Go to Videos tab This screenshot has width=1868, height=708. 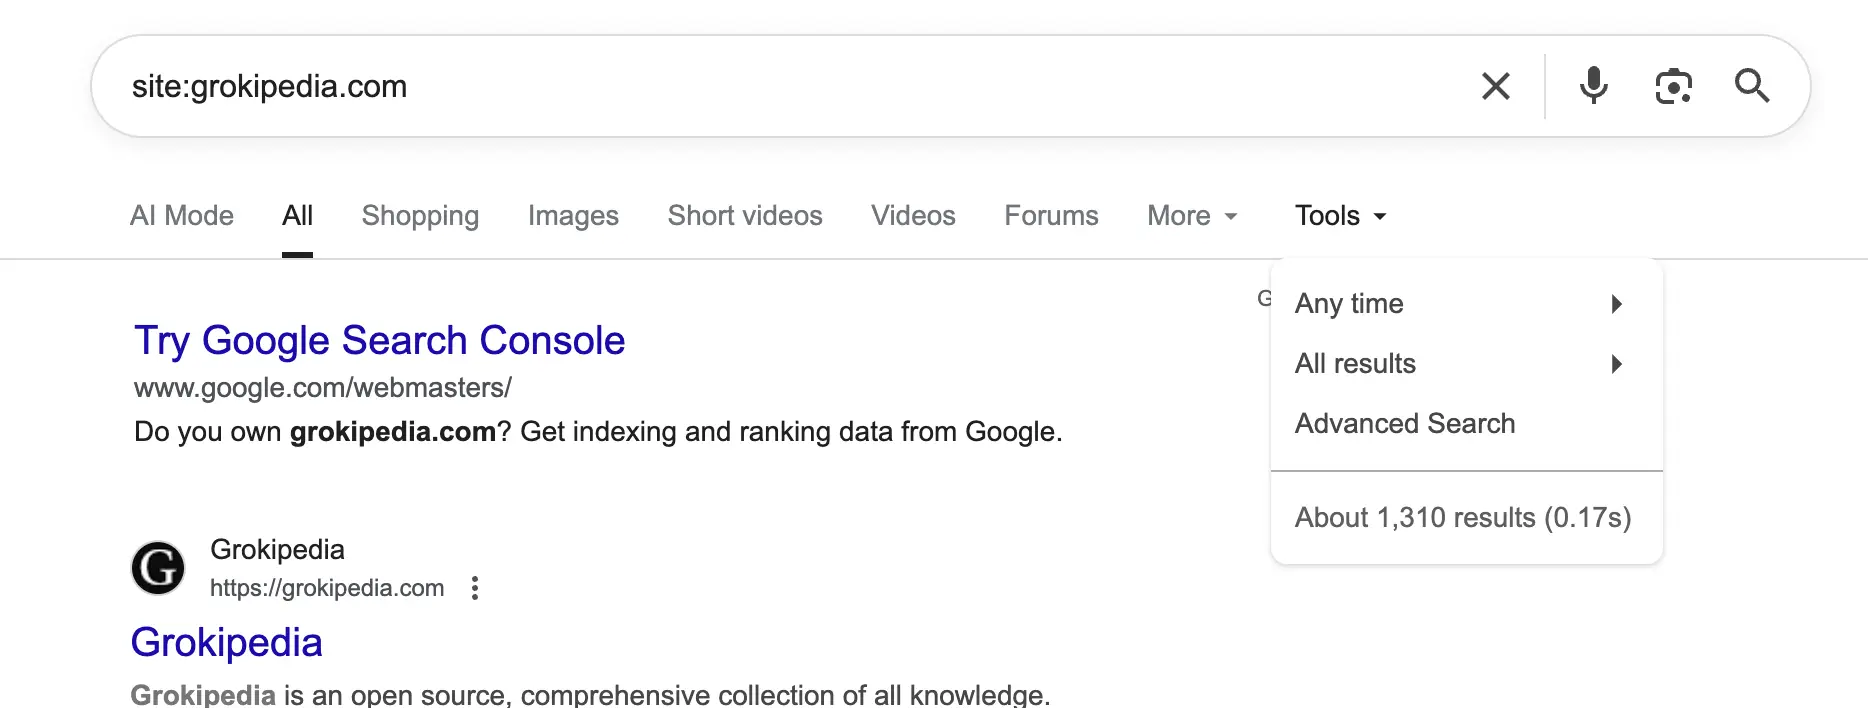click(913, 216)
